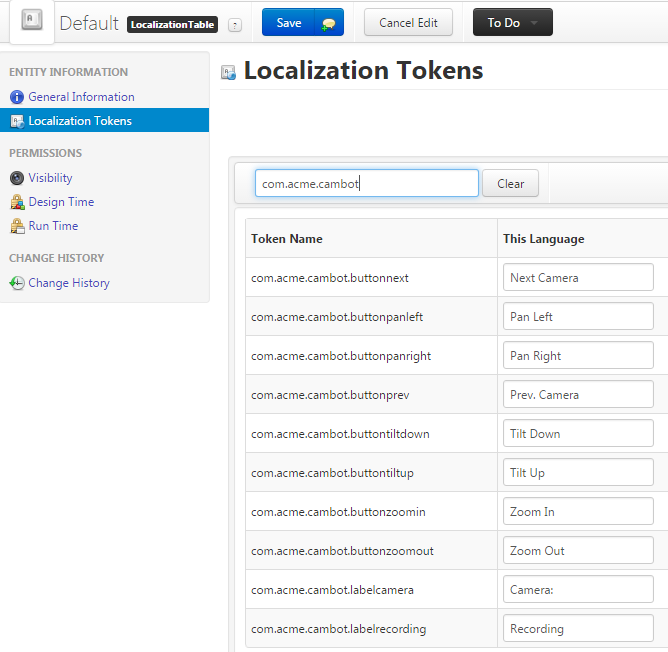Edit the Recording translation field
This screenshot has height=652, width=668.
click(x=578, y=628)
